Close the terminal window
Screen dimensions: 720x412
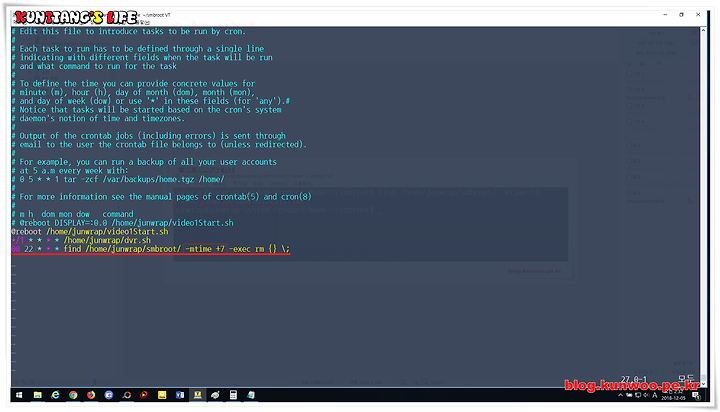(698, 15)
